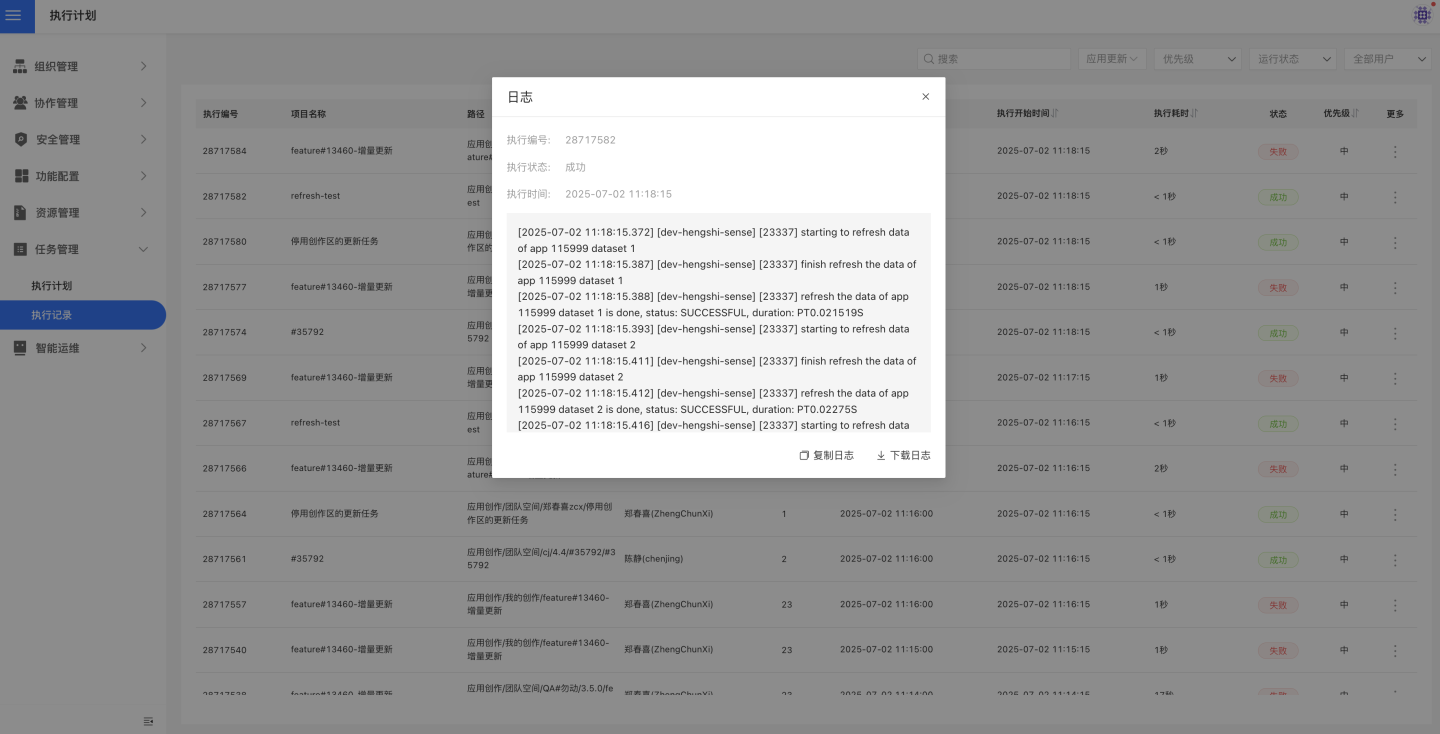Open more actions for run 28717561
This screenshot has height=734, width=1440.
pyautogui.click(x=1395, y=559)
